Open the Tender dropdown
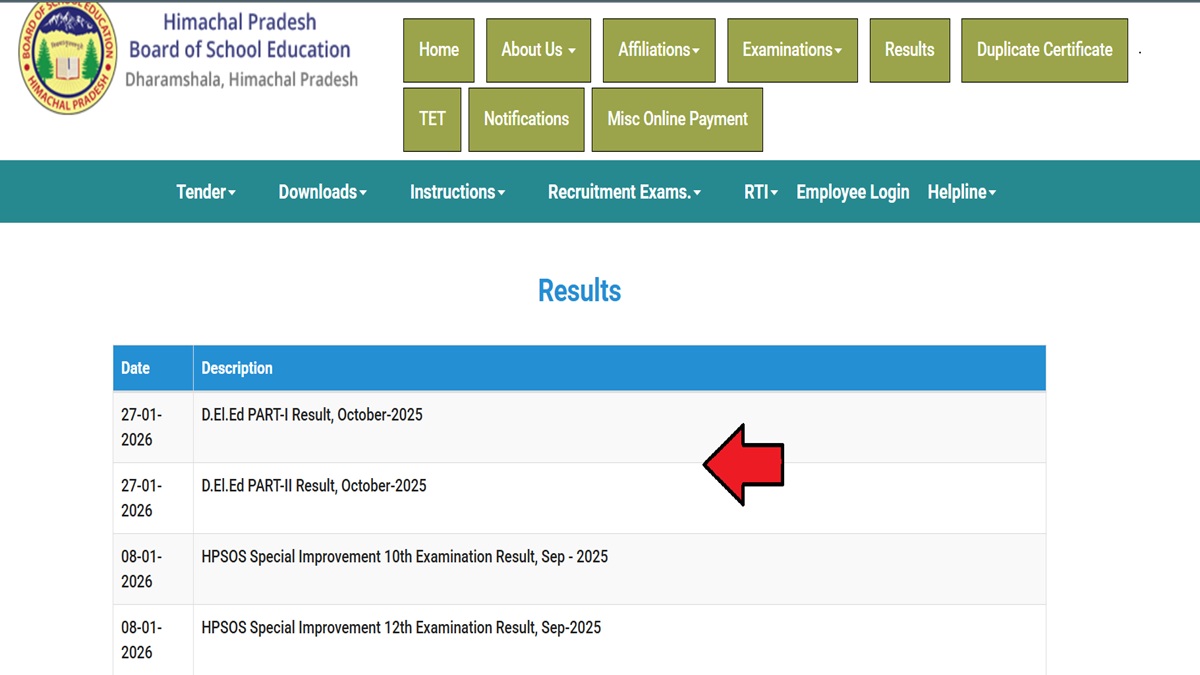The height and width of the screenshot is (675, 1200). pyautogui.click(x=206, y=192)
